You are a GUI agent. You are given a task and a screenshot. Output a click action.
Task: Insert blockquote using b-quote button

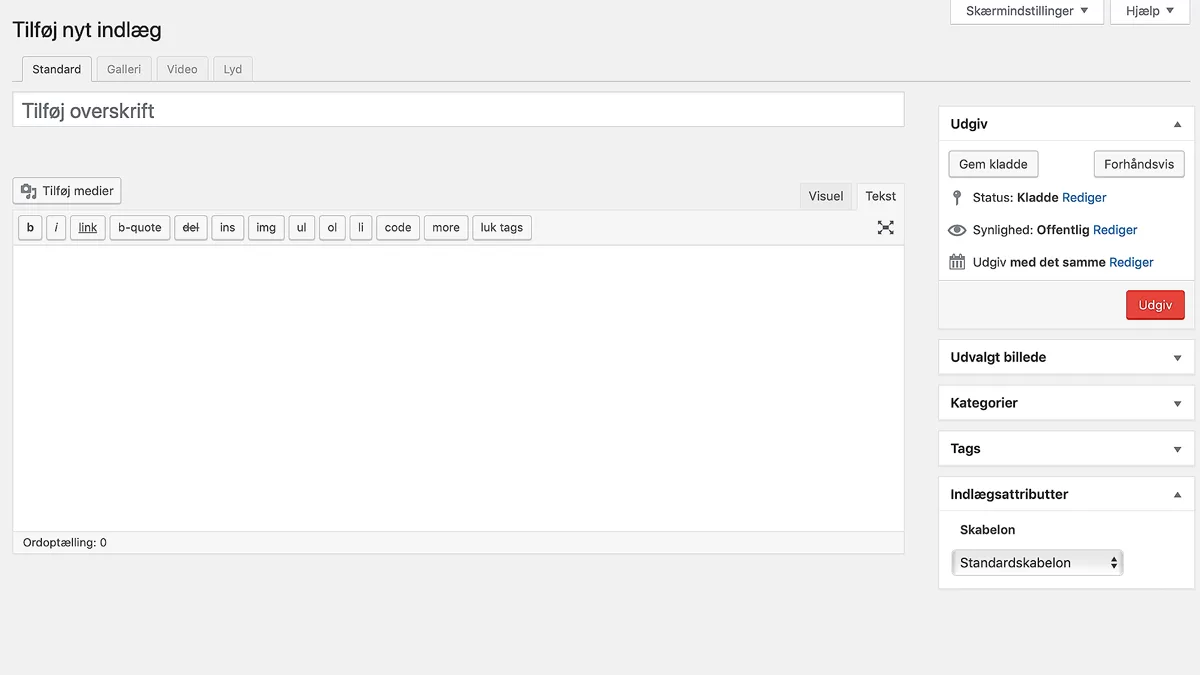click(x=139, y=228)
